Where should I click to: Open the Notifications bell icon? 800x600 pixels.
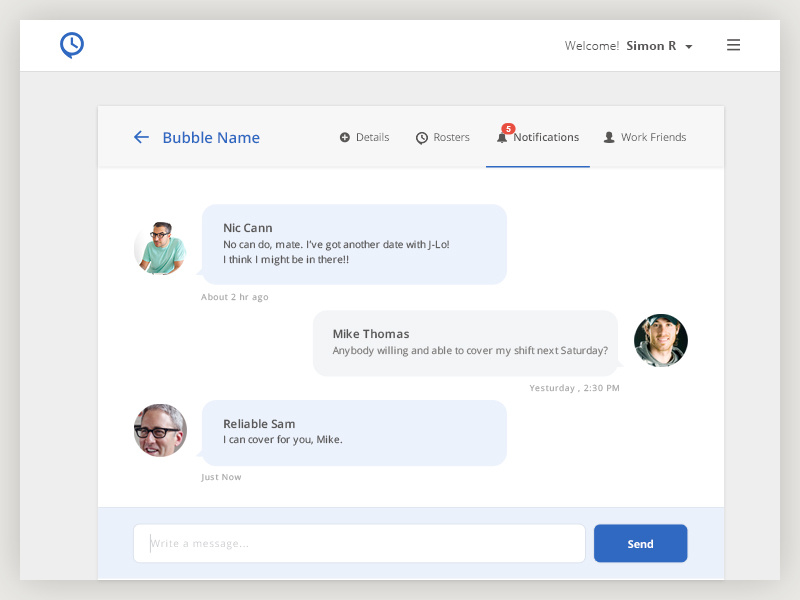tap(501, 137)
